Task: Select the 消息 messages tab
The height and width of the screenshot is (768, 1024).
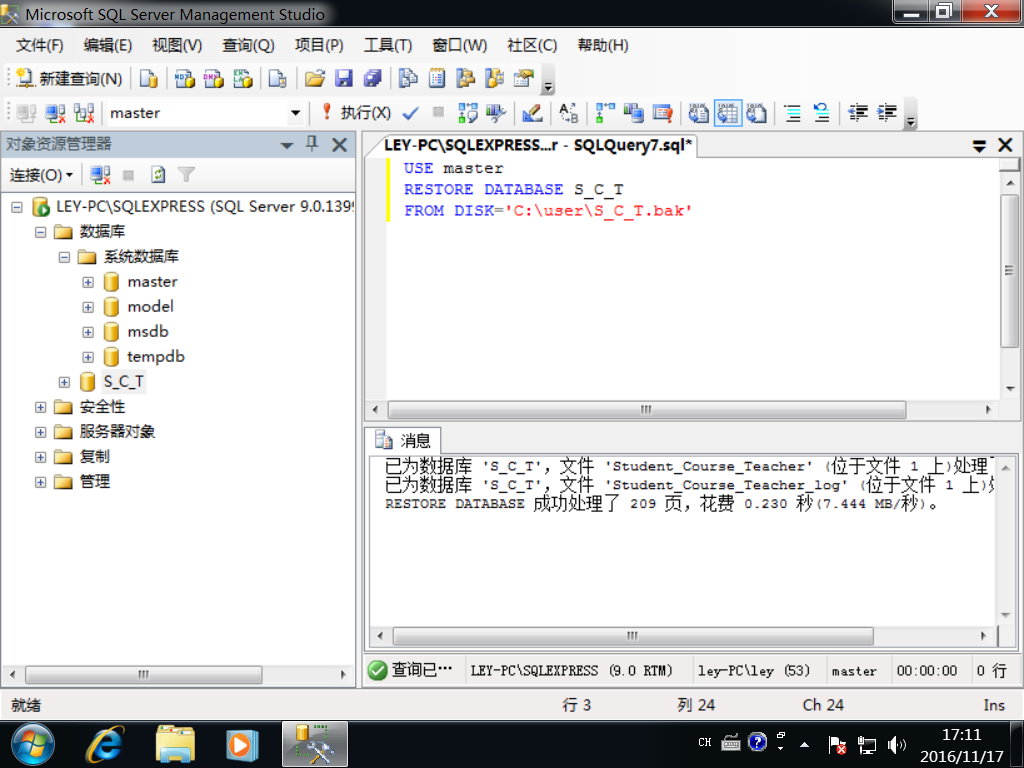Action: point(403,440)
